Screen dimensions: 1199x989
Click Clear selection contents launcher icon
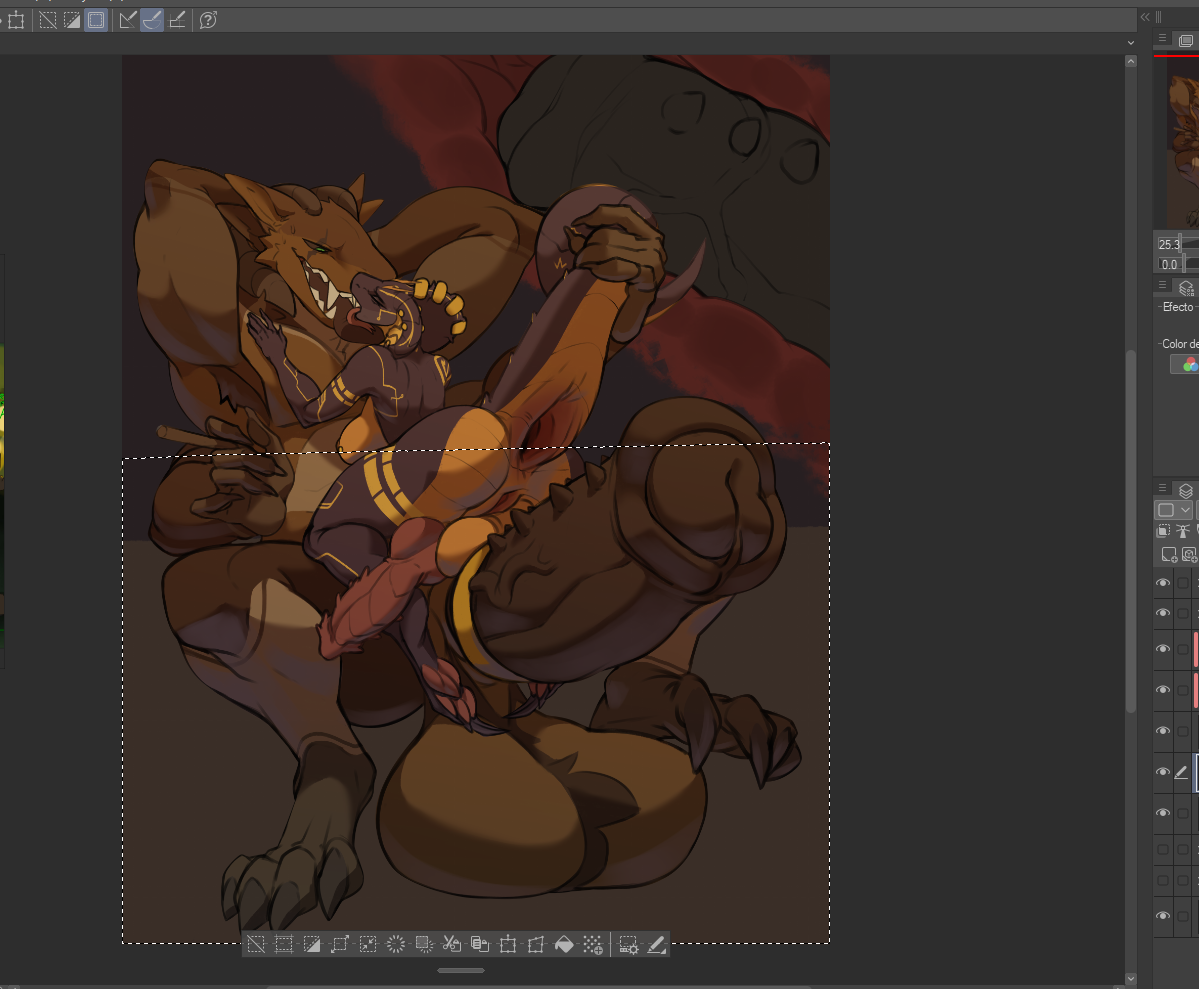pyautogui.click(x=396, y=945)
